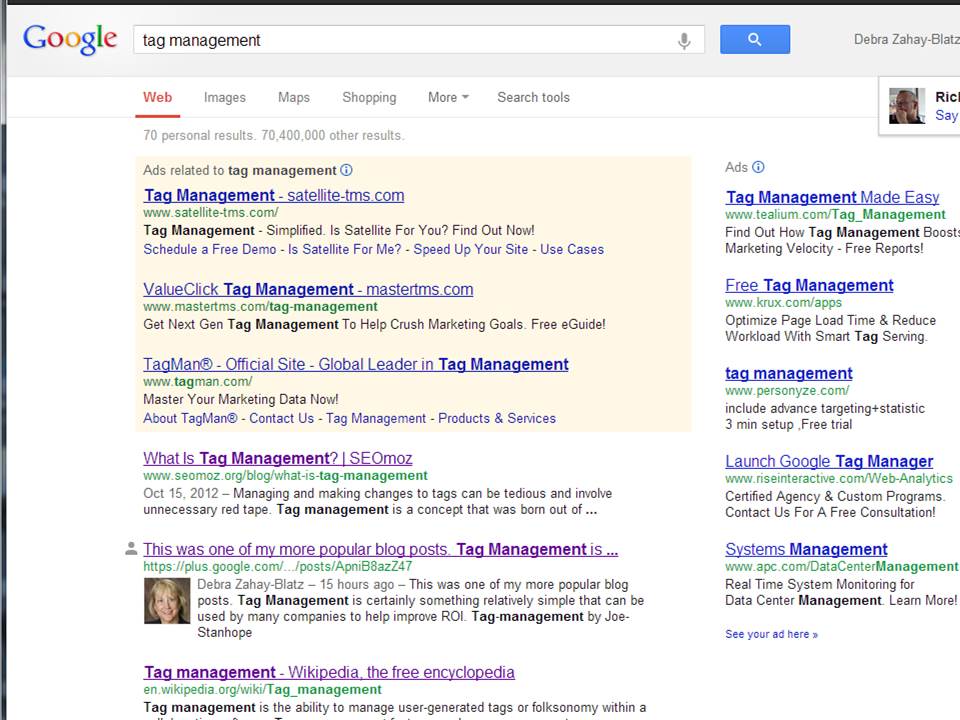Open About TagMan sitelink
This screenshot has height=720, width=960.
tap(190, 418)
